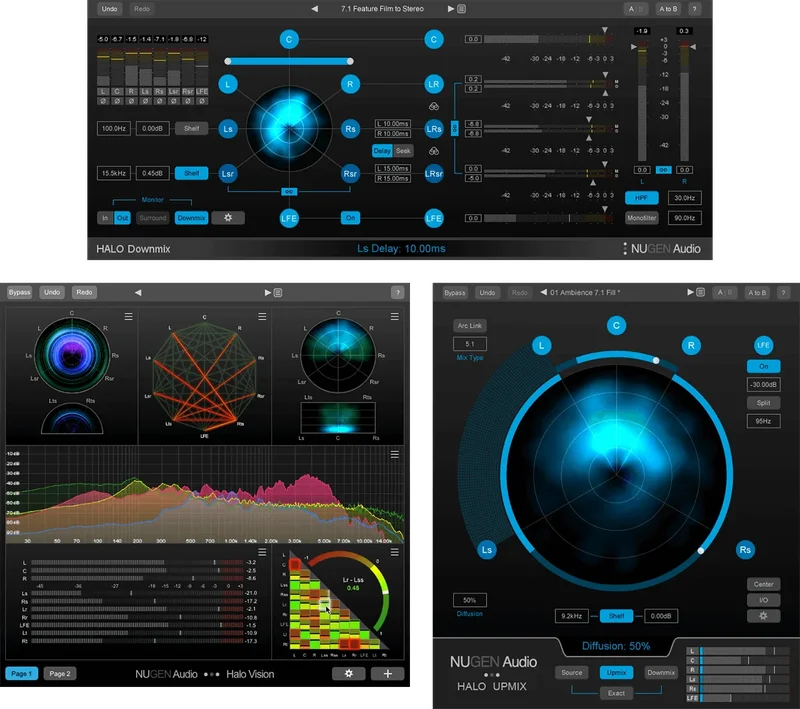Click Bypass in Halo Vision window

(x=19, y=292)
